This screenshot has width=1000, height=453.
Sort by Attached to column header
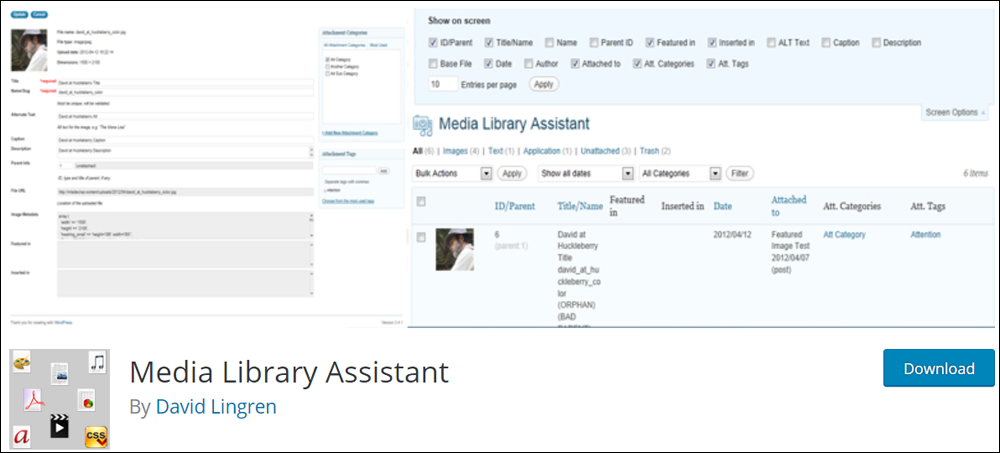(x=789, y=206)
